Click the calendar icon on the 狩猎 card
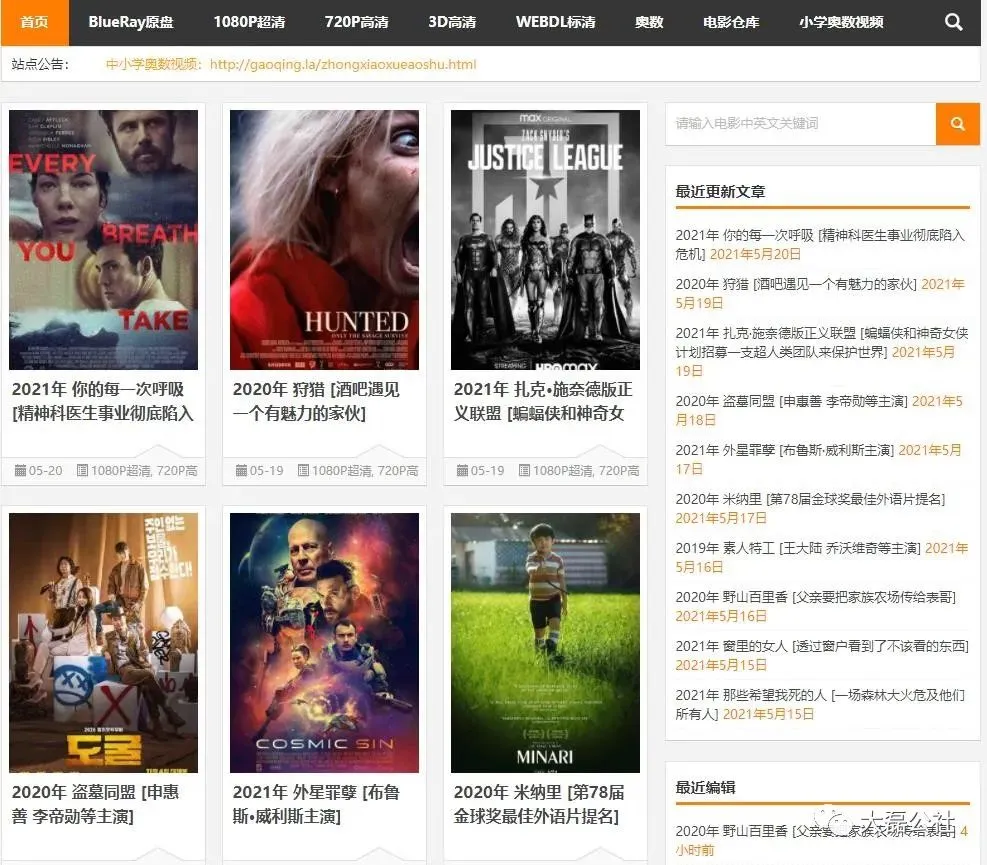Image resolution: width=987 pixels, height=865 pixels. coord(241,470)
